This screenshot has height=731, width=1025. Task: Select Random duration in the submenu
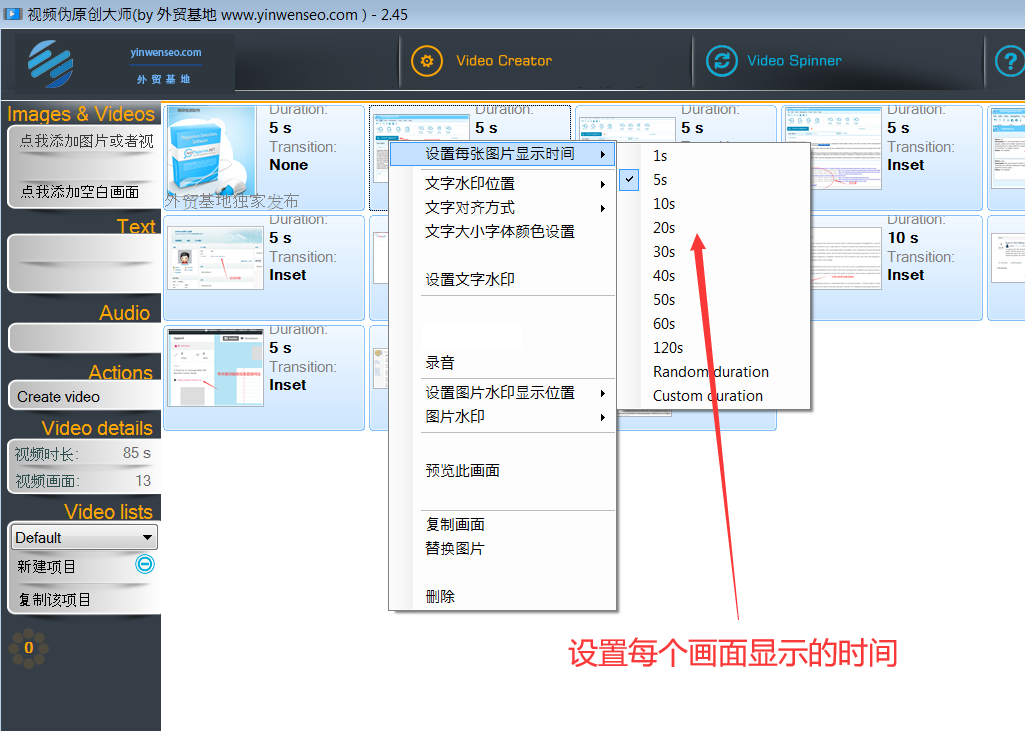click(711, 372)
